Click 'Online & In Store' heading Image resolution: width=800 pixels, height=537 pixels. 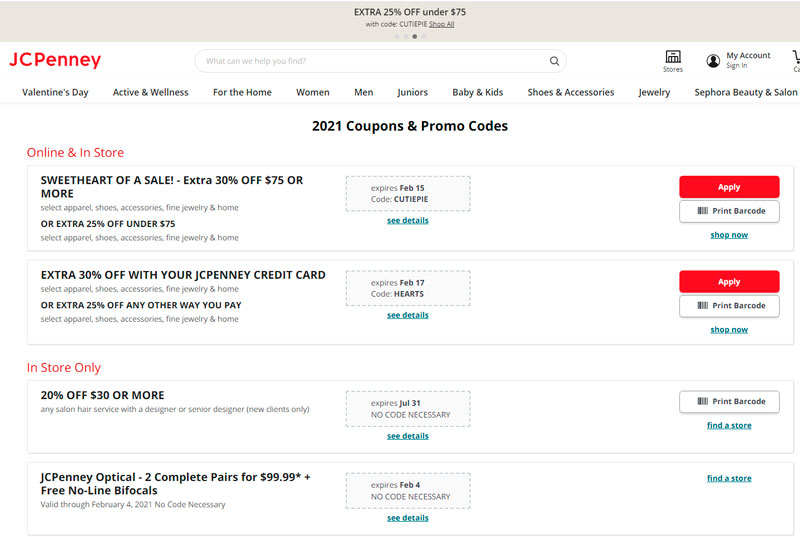coord(76,152)
